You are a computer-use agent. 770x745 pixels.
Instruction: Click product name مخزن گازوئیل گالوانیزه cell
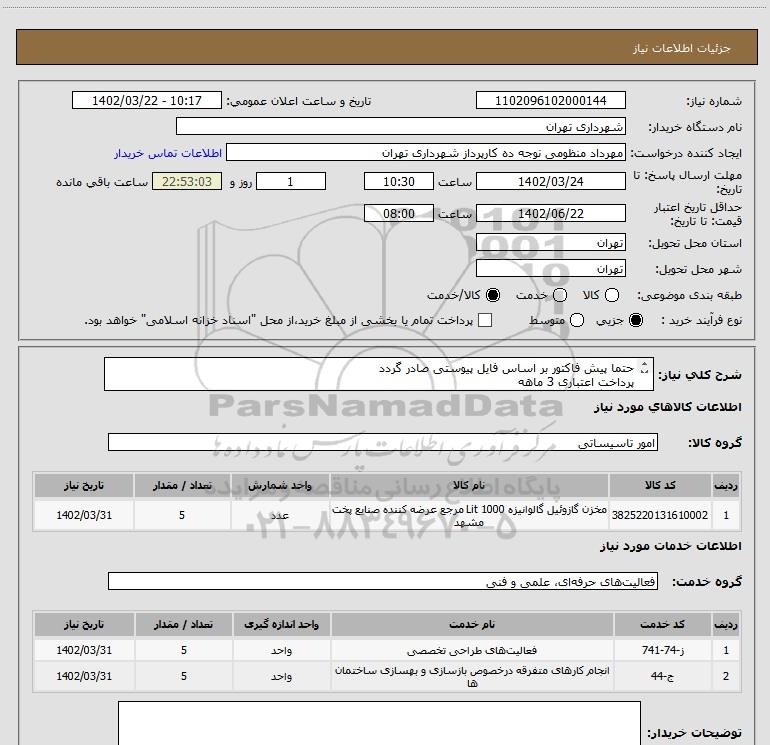469,515
